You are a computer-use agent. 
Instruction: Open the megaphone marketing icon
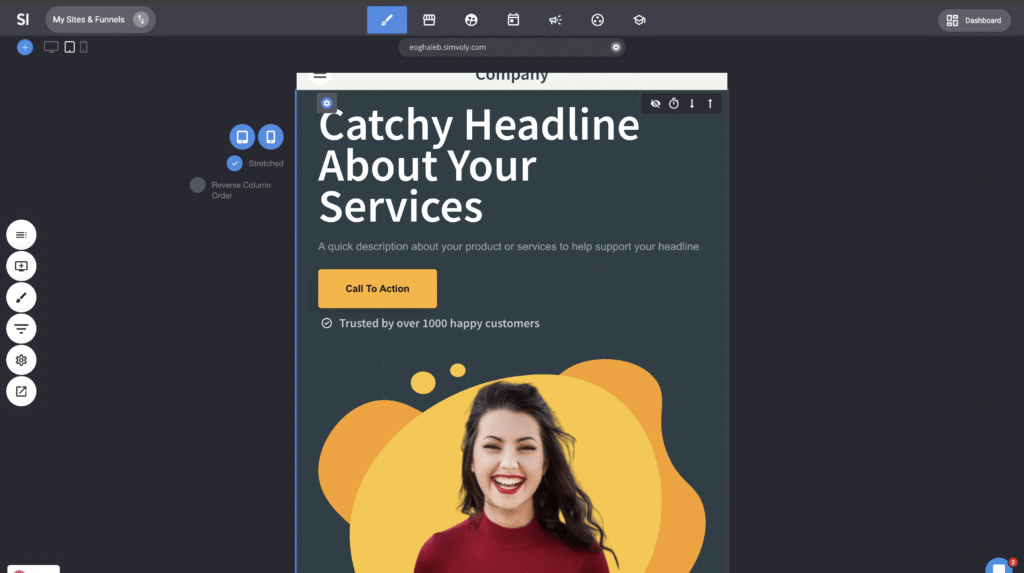pyautogui.click(x=555, y=20)
